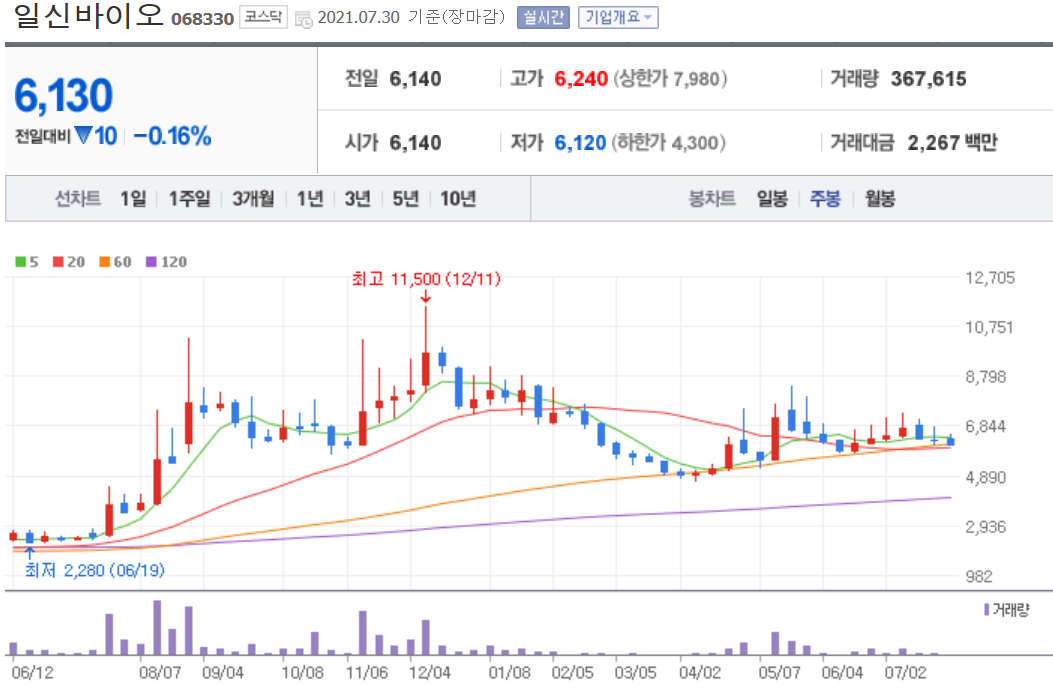Click the 하한가 4,300 text
The width and height of the screenshot is (1053, 685).
click(669, 143)
